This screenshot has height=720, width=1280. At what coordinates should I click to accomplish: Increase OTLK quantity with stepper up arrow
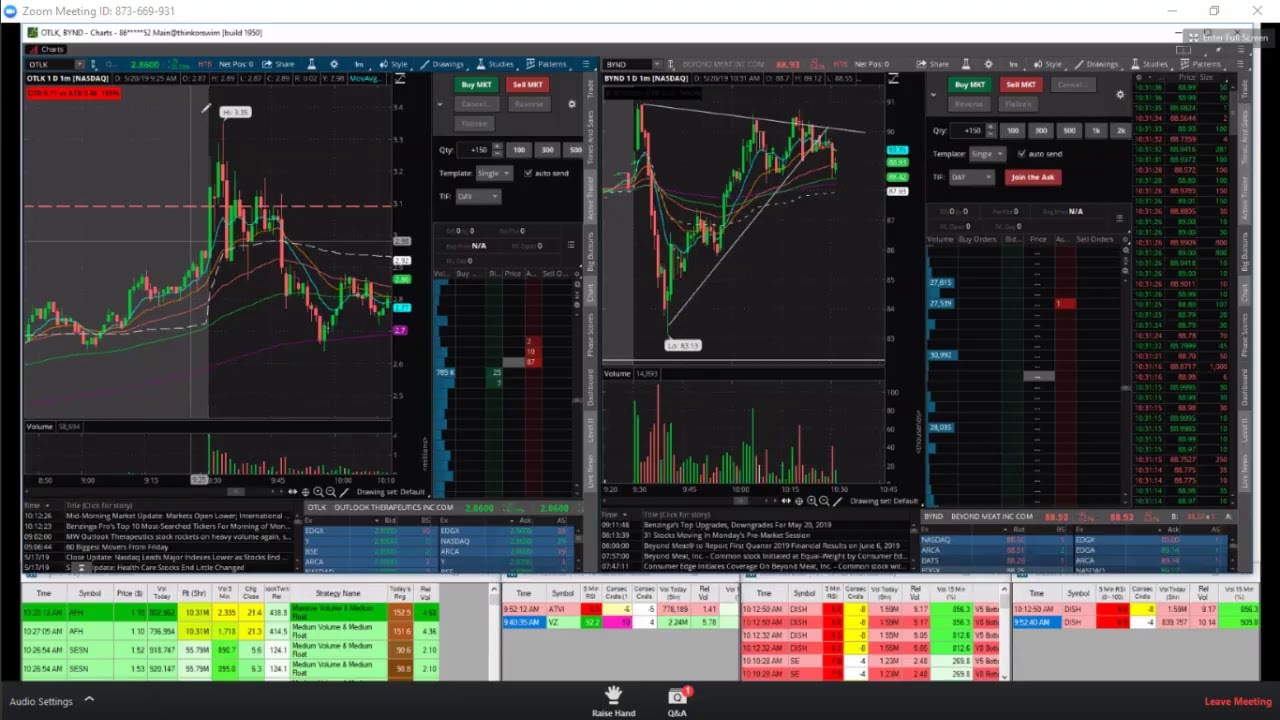coord(497,147)
